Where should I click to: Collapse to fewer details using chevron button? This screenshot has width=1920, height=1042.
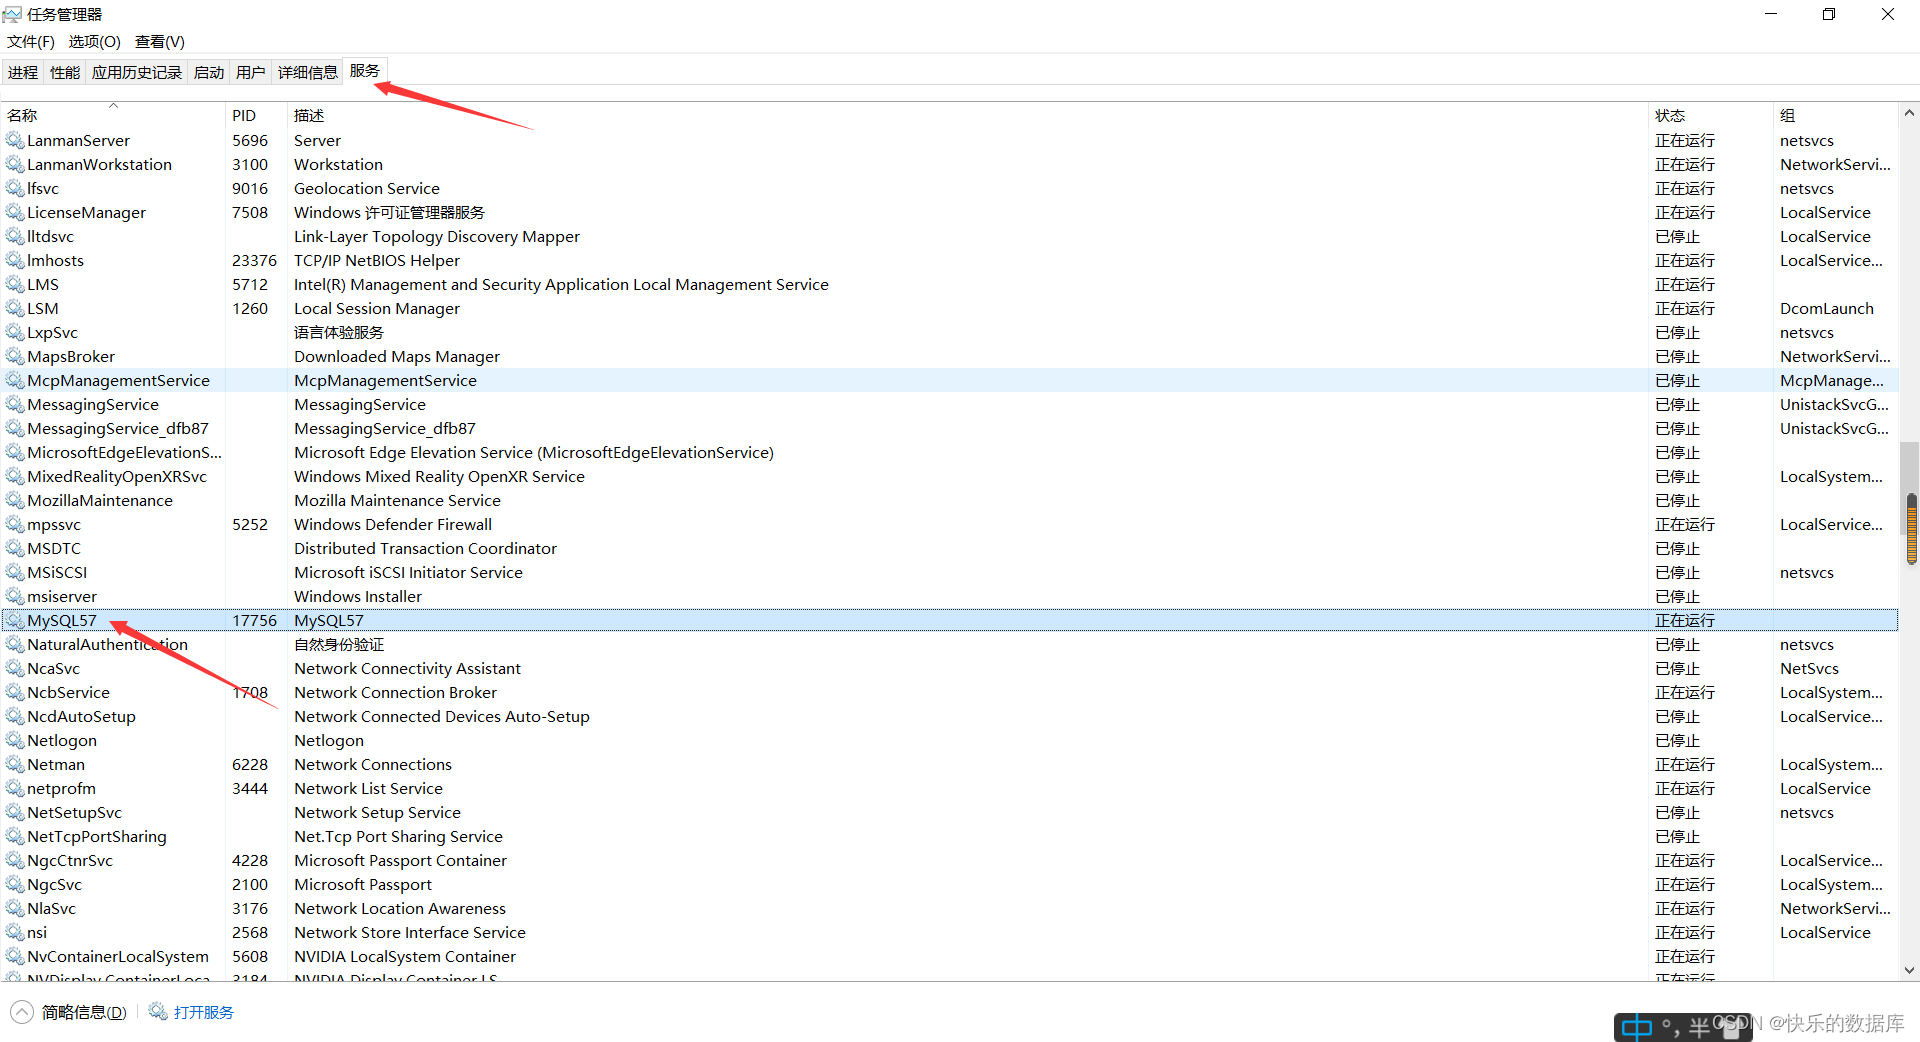coord(22,1012)
